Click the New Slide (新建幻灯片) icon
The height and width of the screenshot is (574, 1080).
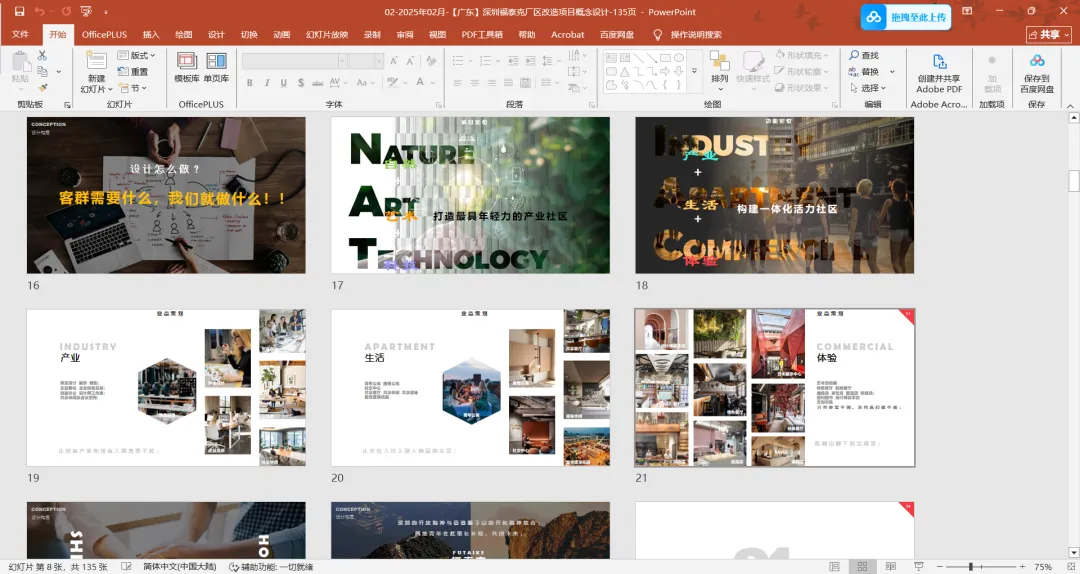coord(96,59)
